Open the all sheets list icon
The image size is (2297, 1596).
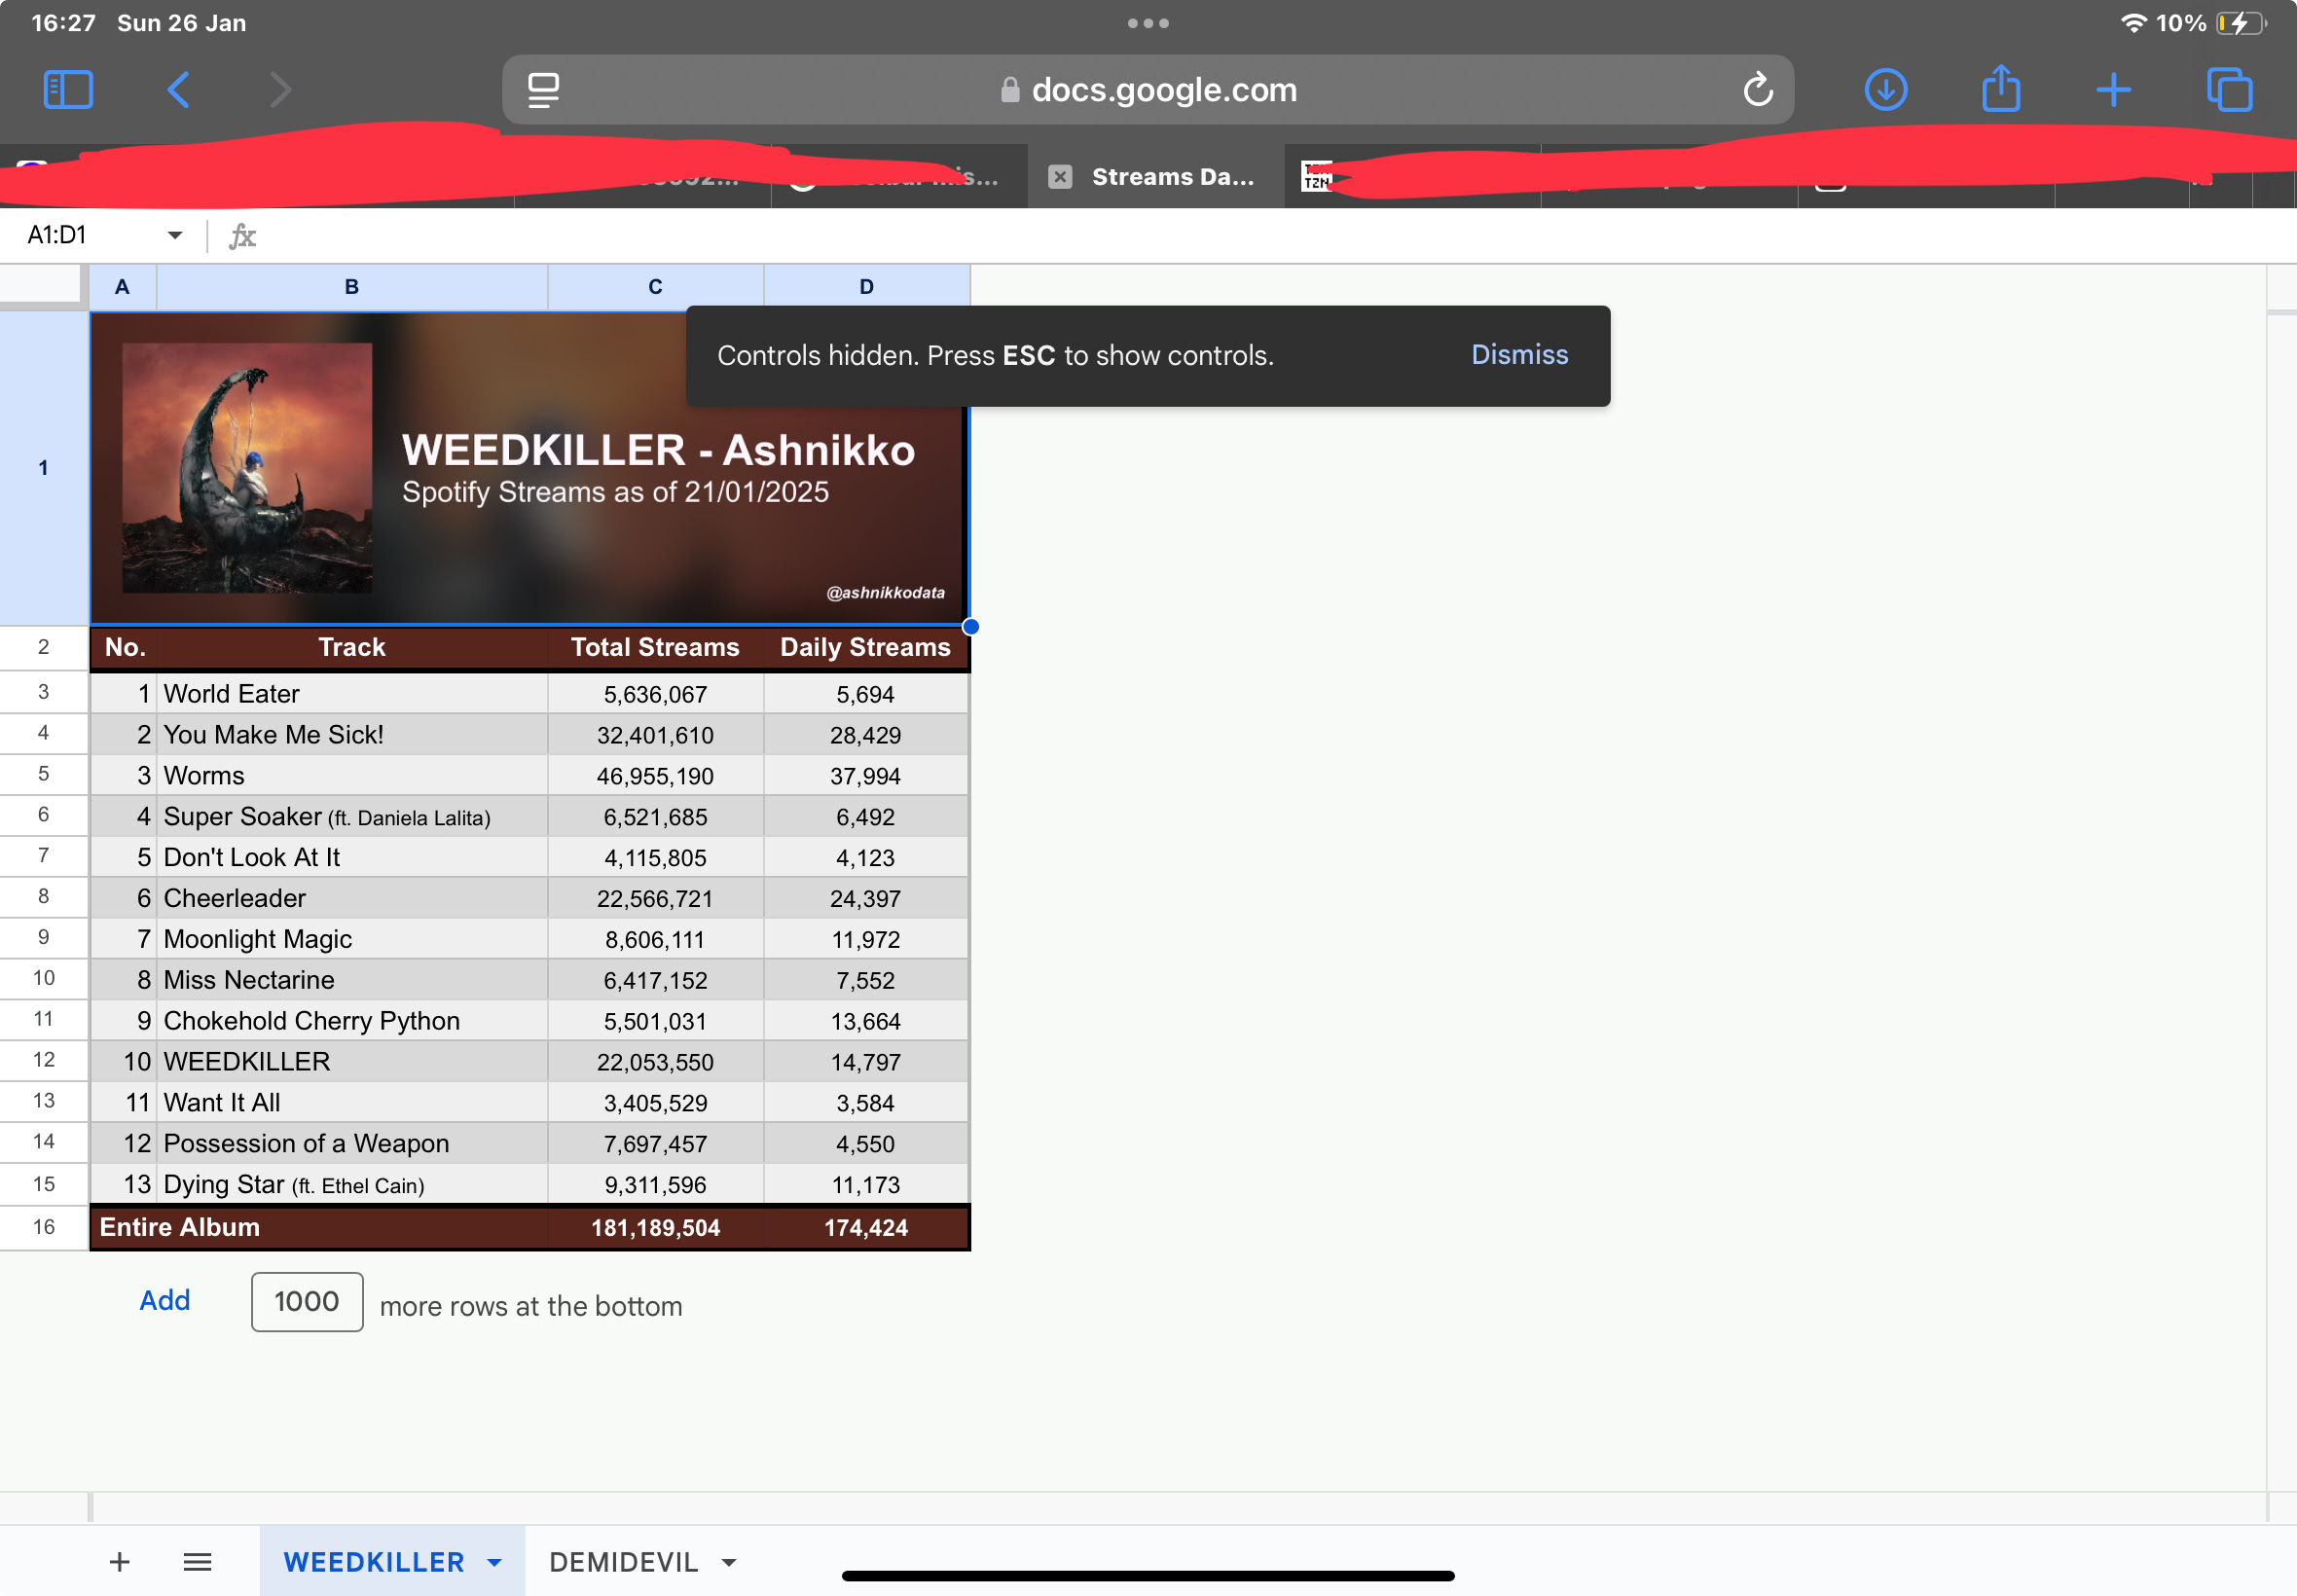pyautogui.click(x=197, y=1561)
